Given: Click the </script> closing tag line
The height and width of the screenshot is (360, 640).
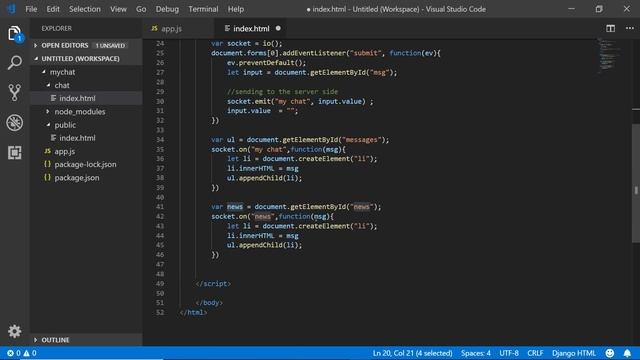Looking at the screenshot, I should point(213,284).
